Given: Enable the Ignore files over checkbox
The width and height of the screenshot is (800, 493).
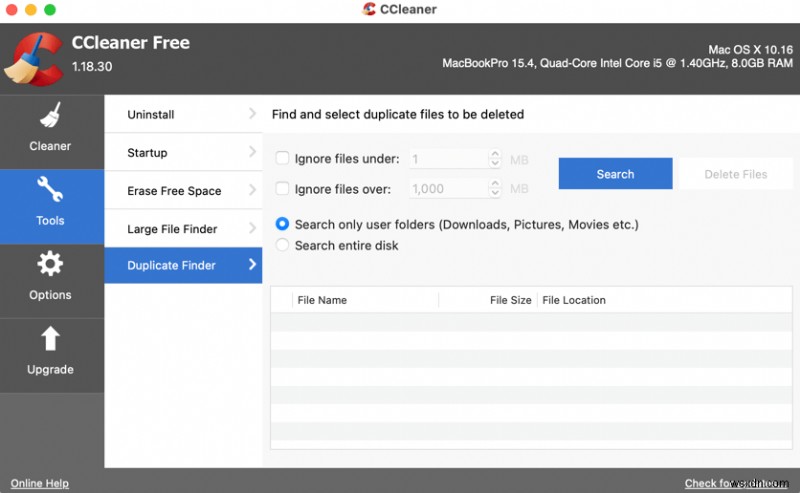Looking at the screenshot, I should [x=282, y=188].
